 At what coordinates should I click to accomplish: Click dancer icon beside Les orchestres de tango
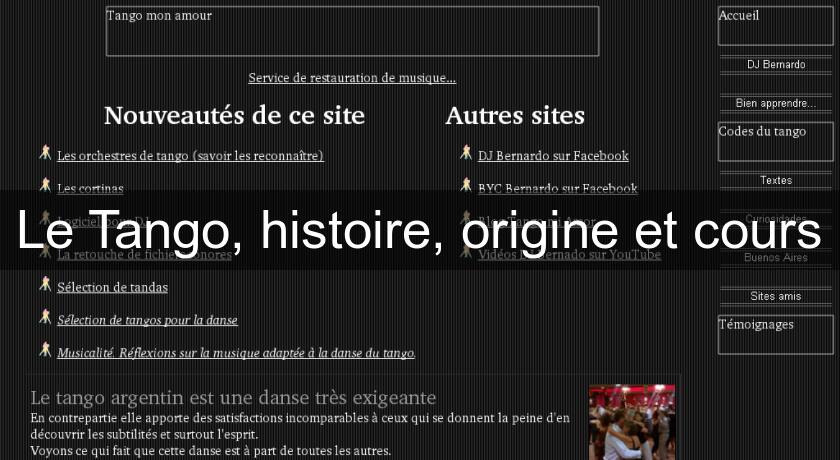click(x=45, y=153)
